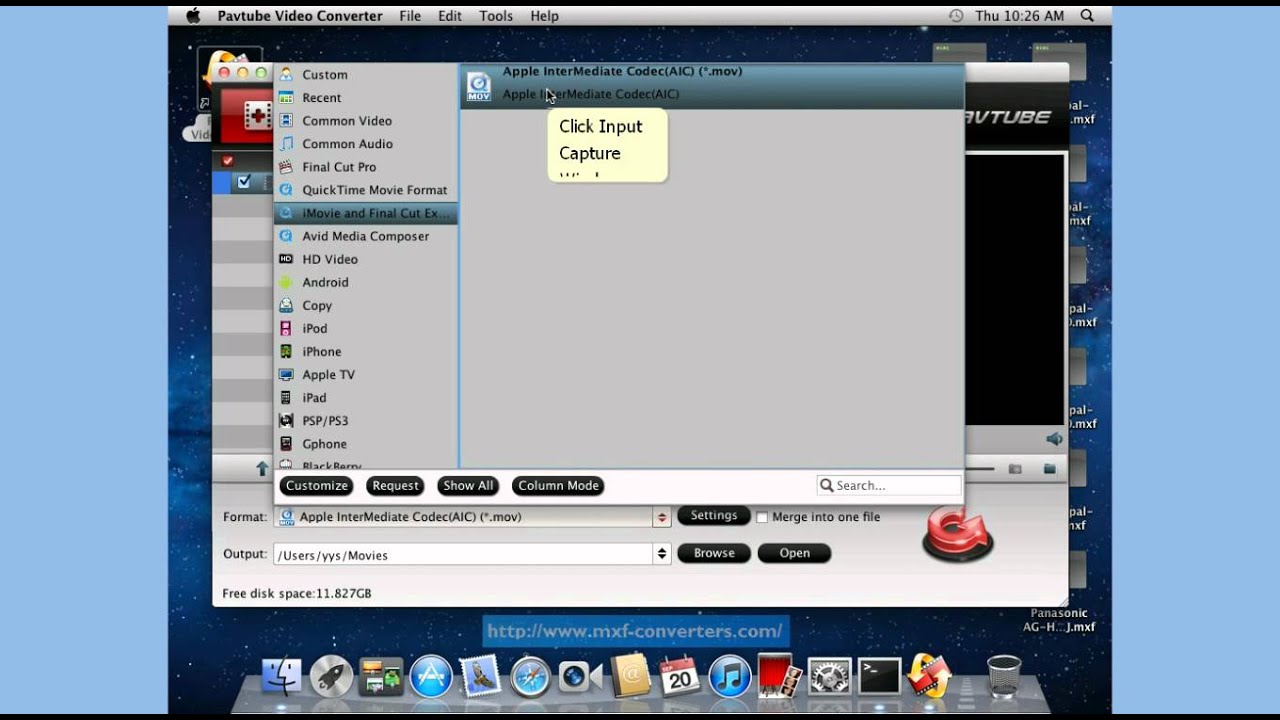The height and width of the screenshot is (720, 1280).
Task: Open the Help menu
Action: (544, 16)
